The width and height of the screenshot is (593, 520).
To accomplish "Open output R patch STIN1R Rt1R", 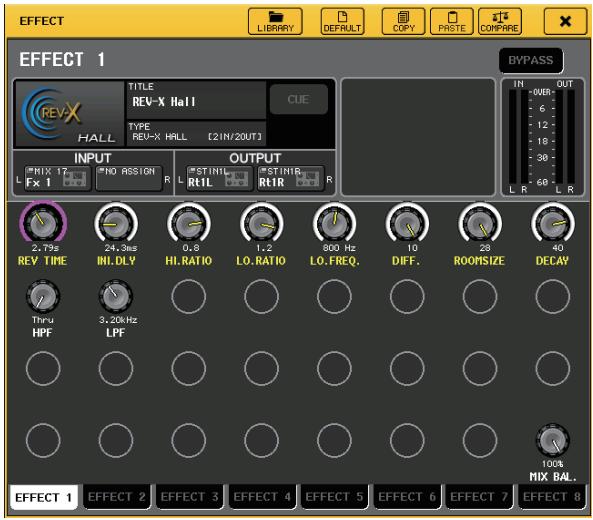I will pyautogui.click(x=291, y=178).
